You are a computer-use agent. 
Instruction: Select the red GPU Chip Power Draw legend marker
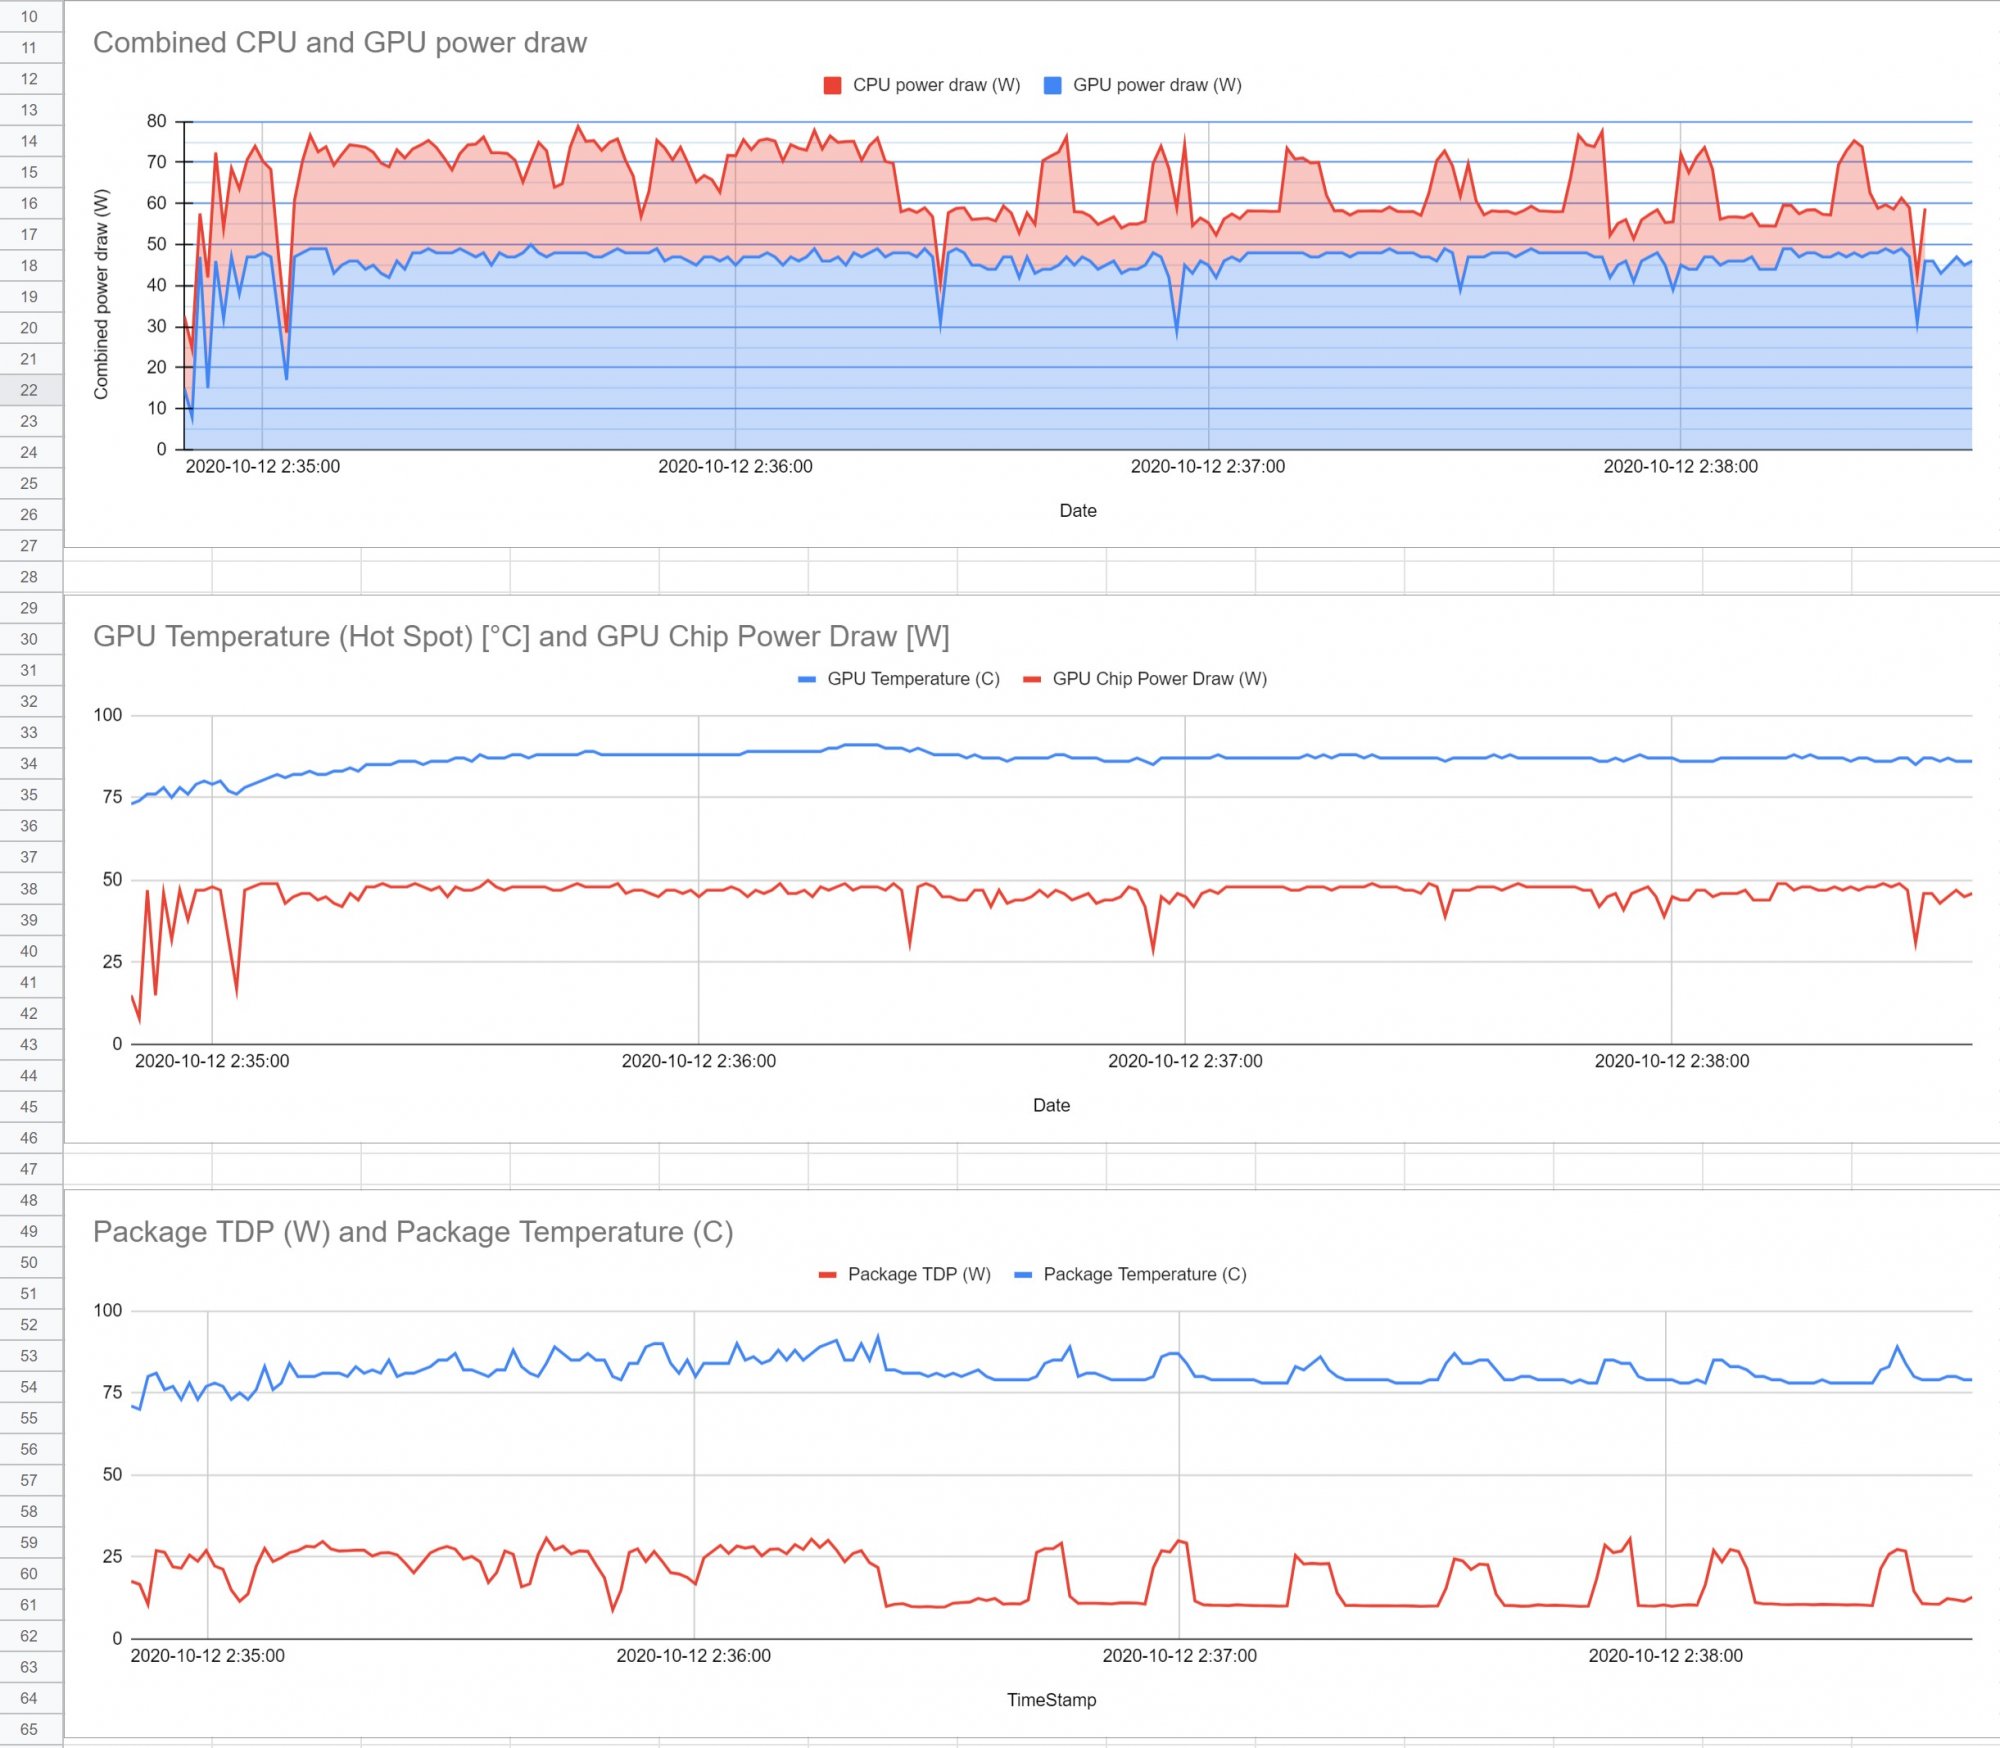(x=1032, y=678)
